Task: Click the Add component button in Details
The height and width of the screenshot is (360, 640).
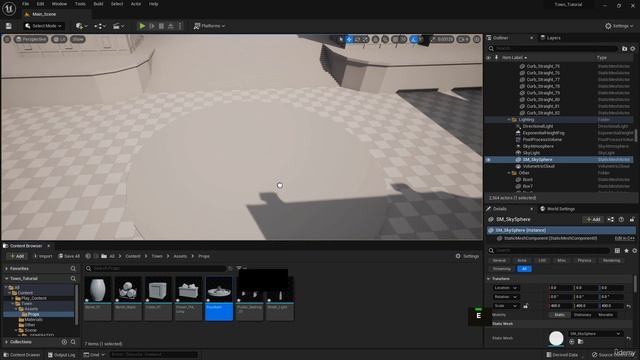Action: [593, 220]
